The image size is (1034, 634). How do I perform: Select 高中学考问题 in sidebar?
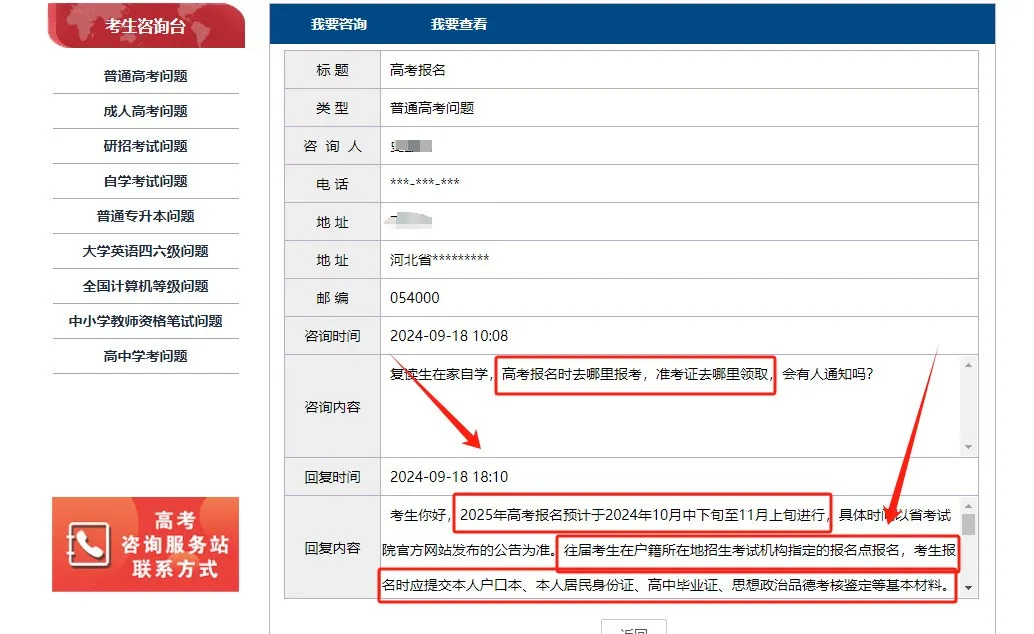click(146, 356)
